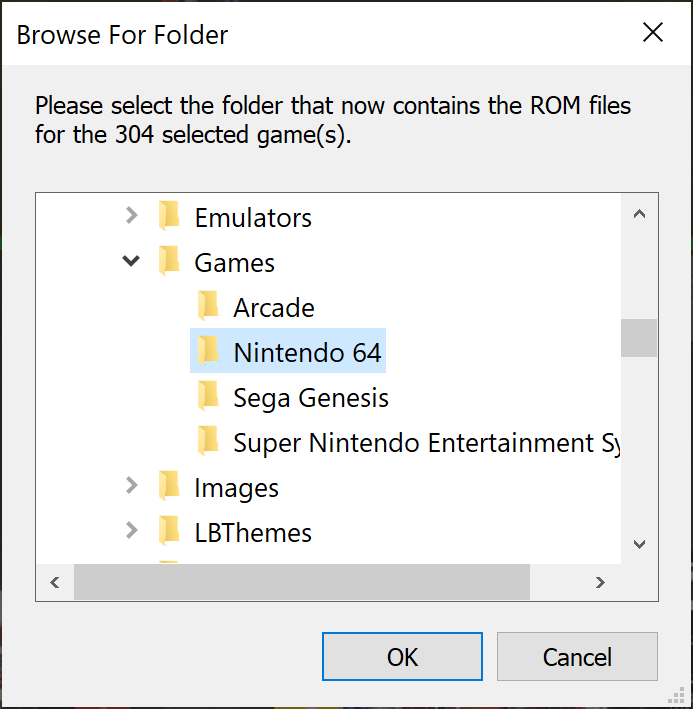Click the Emulators folder icon

[x=170, y=216]
